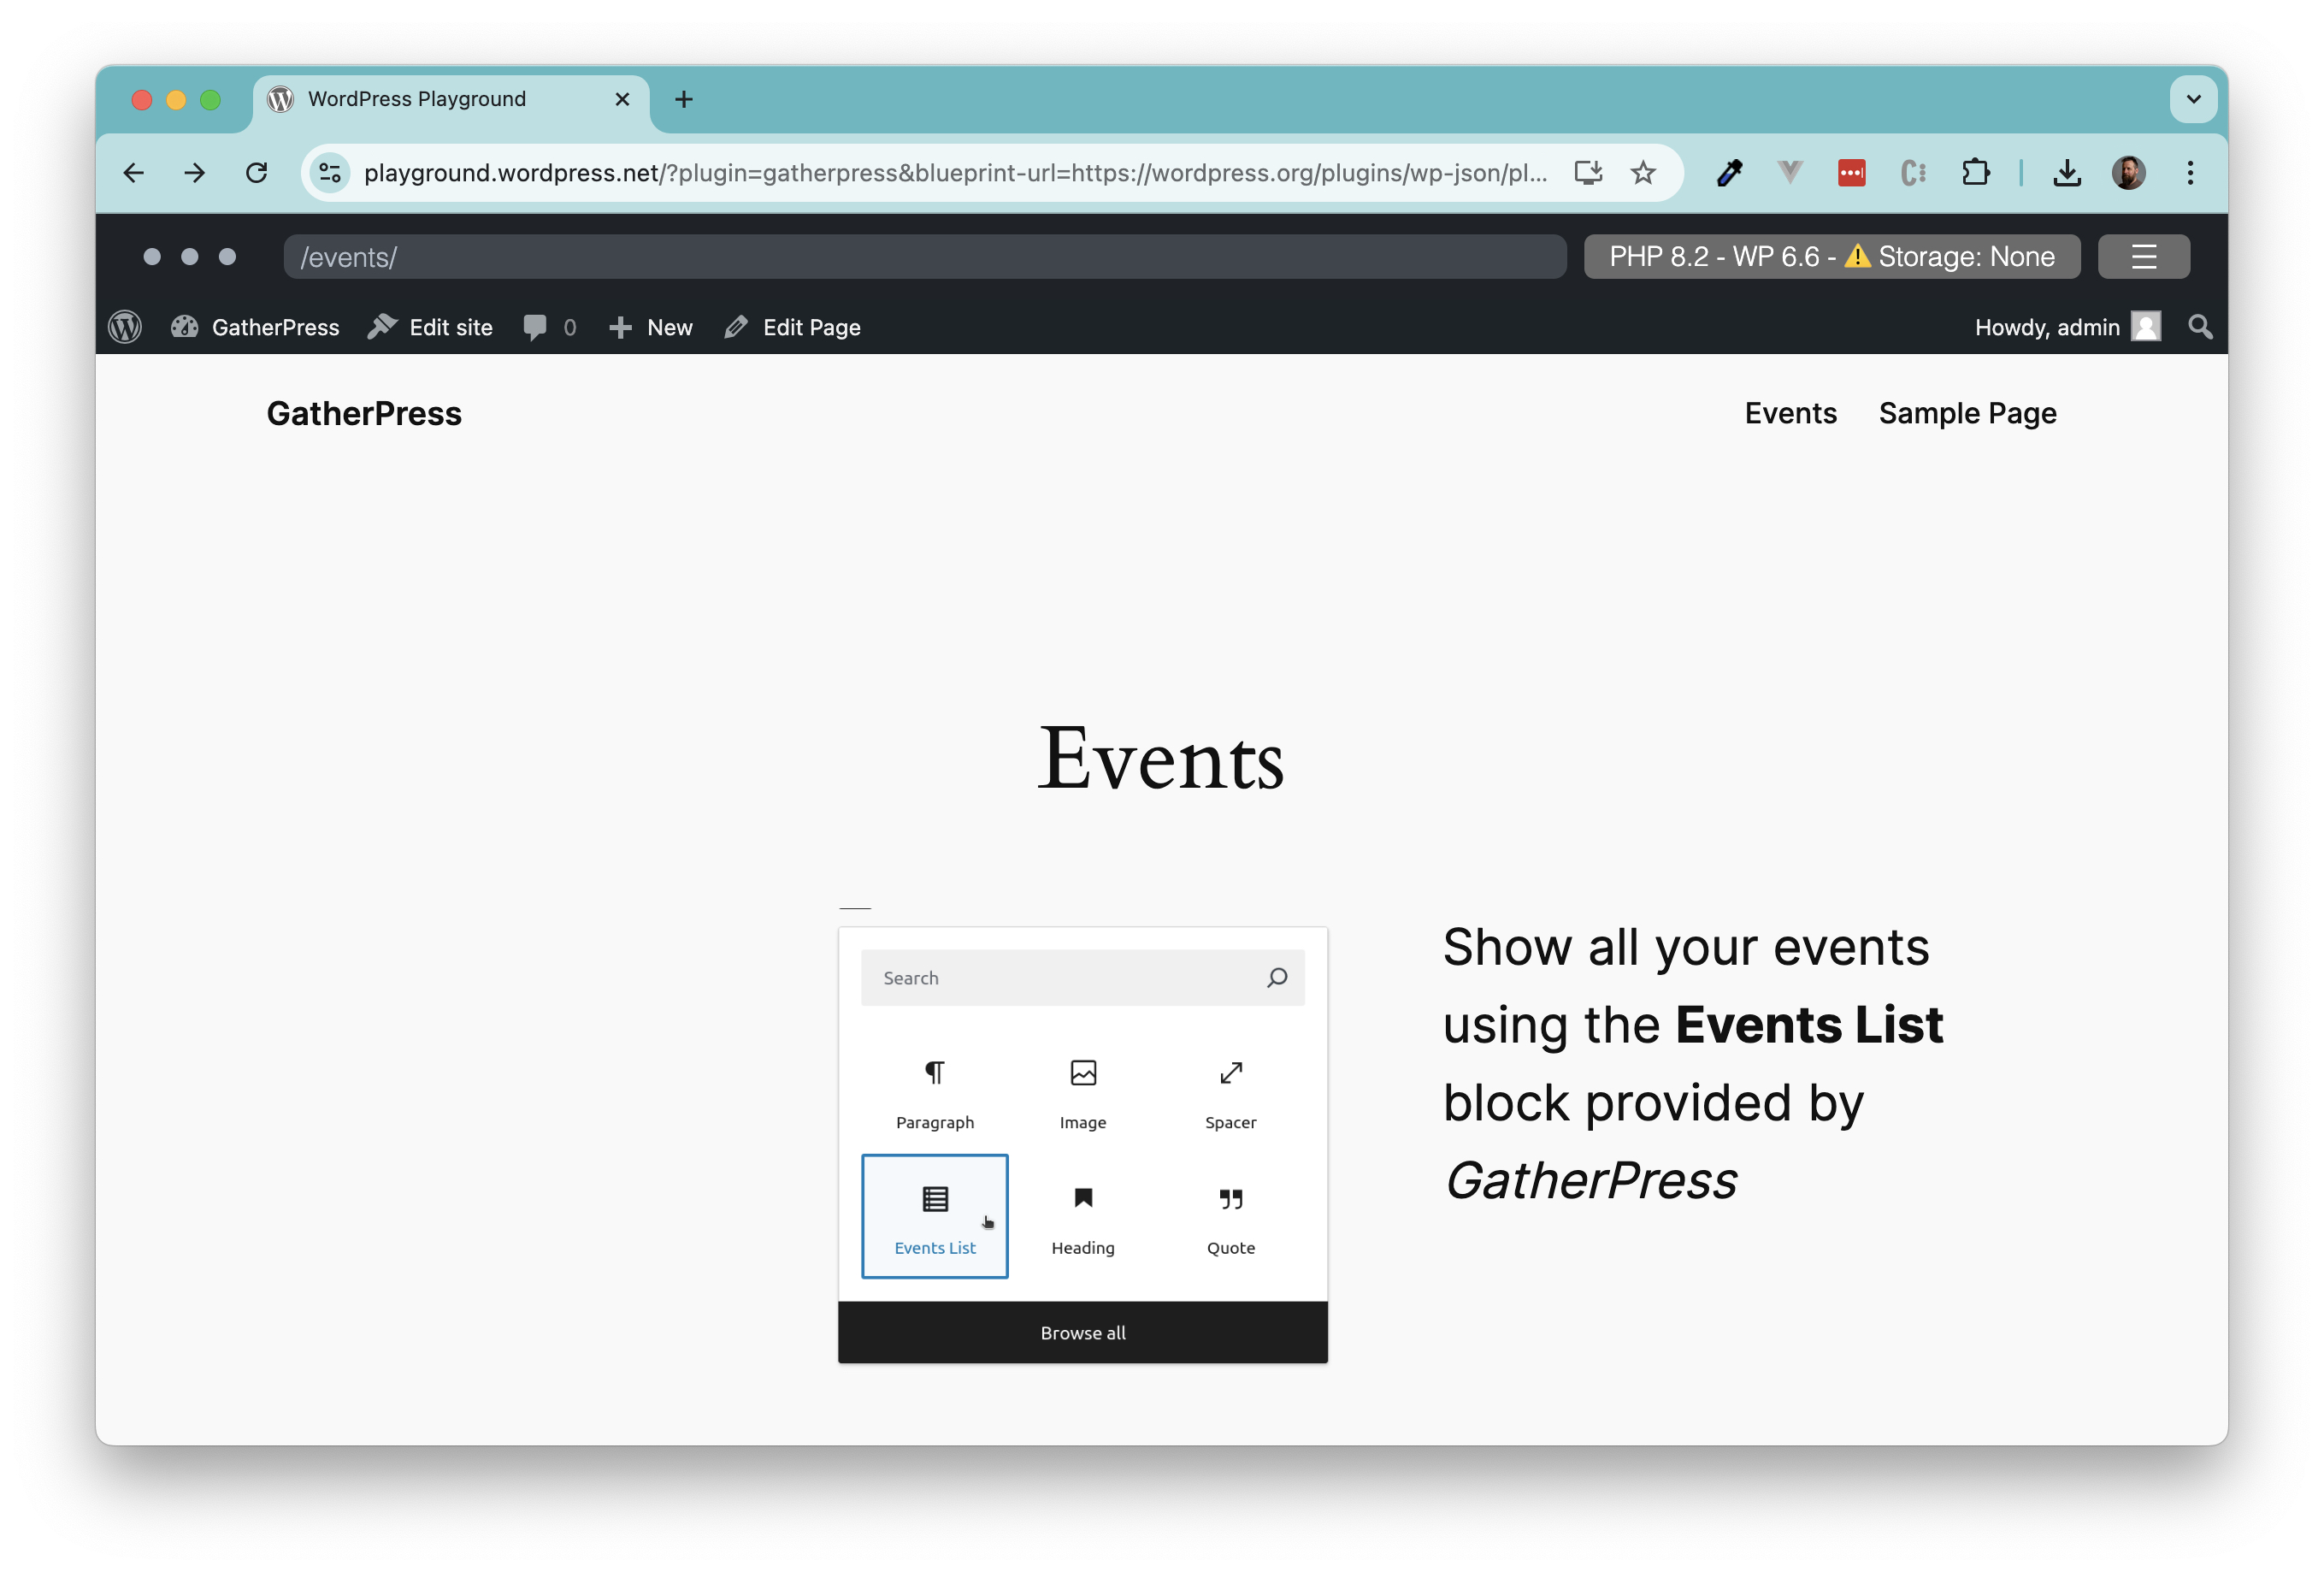This screenshot has height=1572, width=2324.
Task: Click the Quote block icon
Action: pos(1228,1200)
